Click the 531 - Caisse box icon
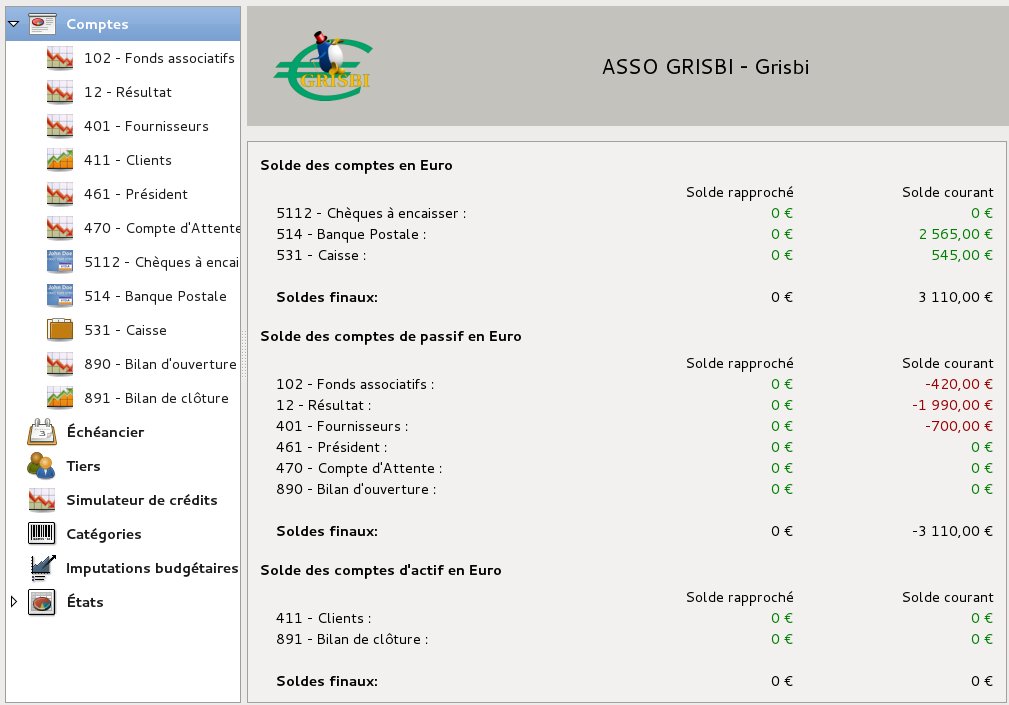The width and height of the screenshot is (1009, 705). pyautogui.click(x=60, y=330)
